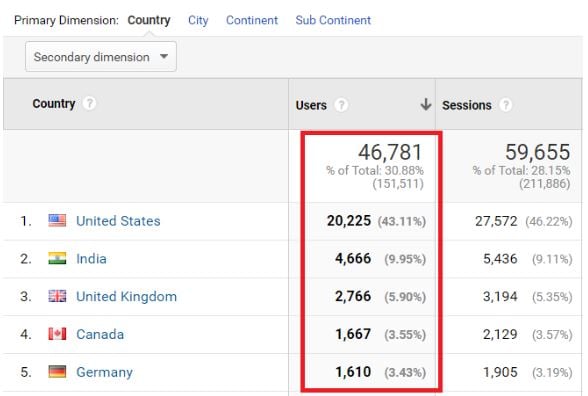Select the sessions '% of Total: 28.15%' text

pyautogui.click(x=521, y=171)
